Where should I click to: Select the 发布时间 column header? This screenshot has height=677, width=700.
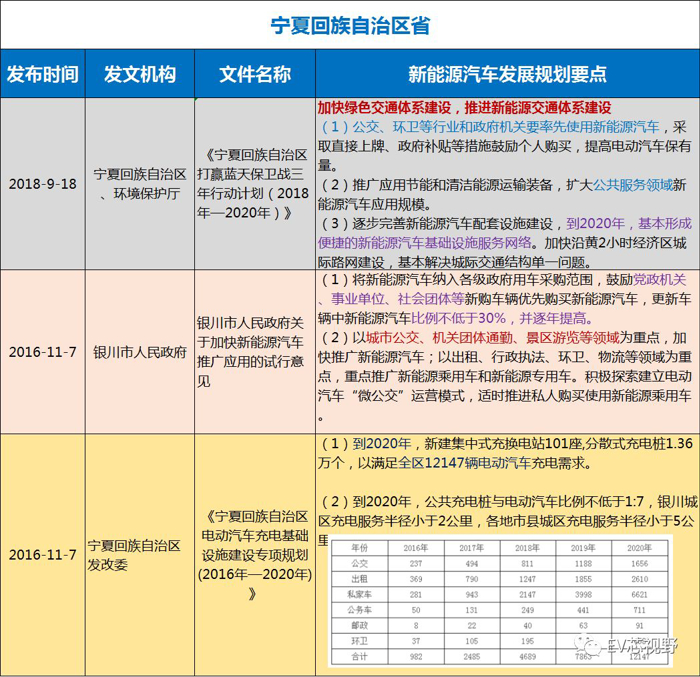coord(42,74)
